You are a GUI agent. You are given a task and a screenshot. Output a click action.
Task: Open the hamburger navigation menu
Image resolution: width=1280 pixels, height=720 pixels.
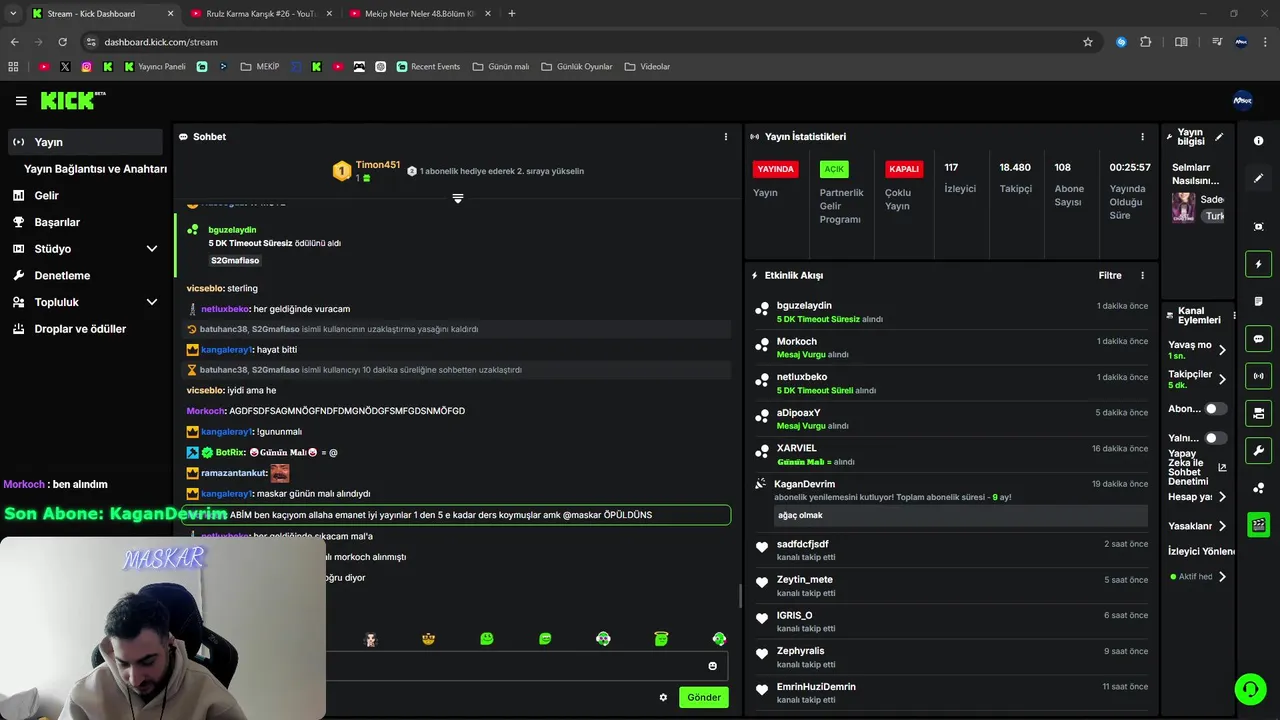pos(21,101)
